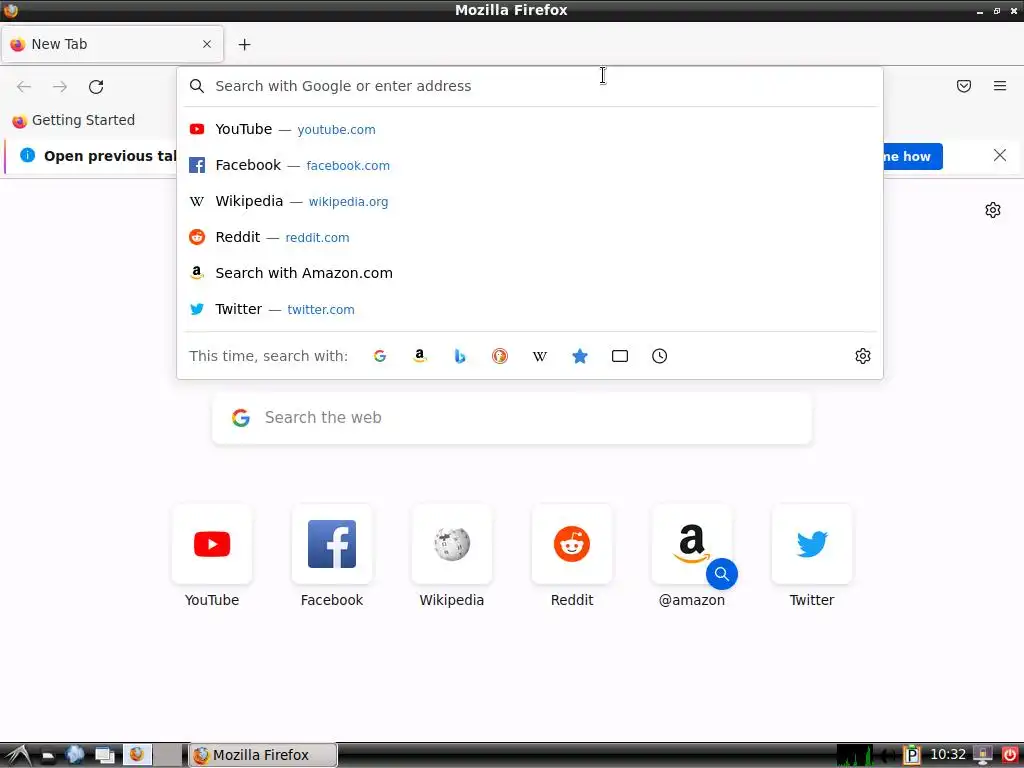The height and width of the screenshot is (768, 1024).
Task: Reload the page with the refresh icon
Action: [96, 86]
